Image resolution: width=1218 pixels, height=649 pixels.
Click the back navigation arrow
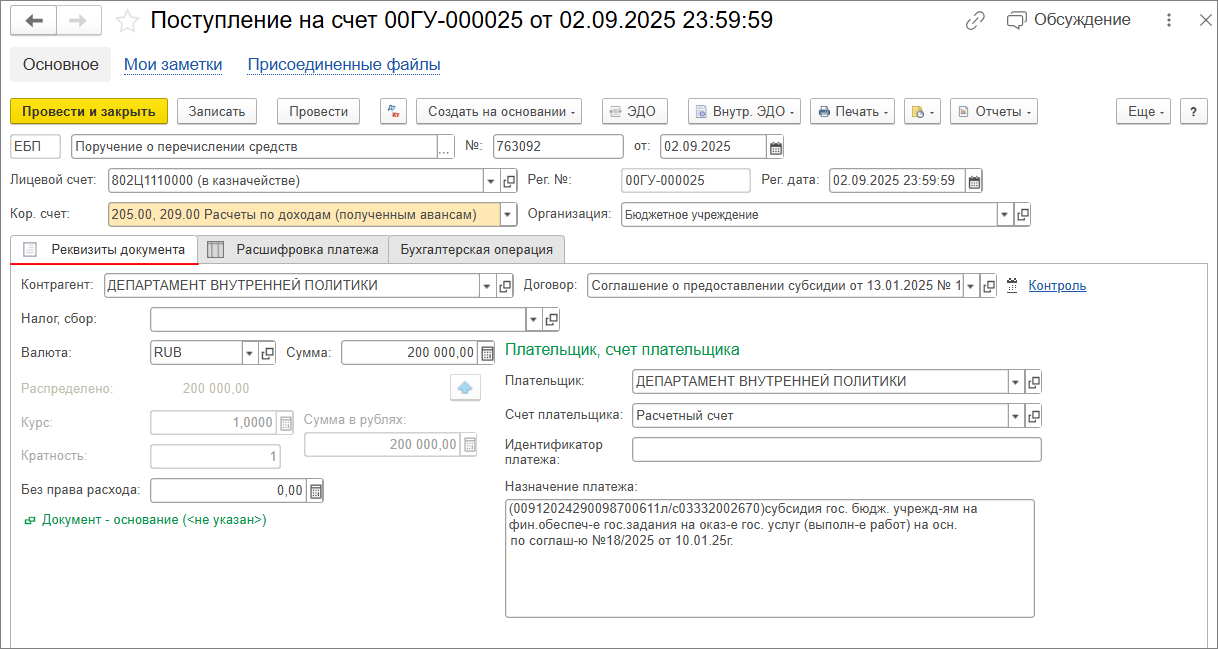click(35, 21)
